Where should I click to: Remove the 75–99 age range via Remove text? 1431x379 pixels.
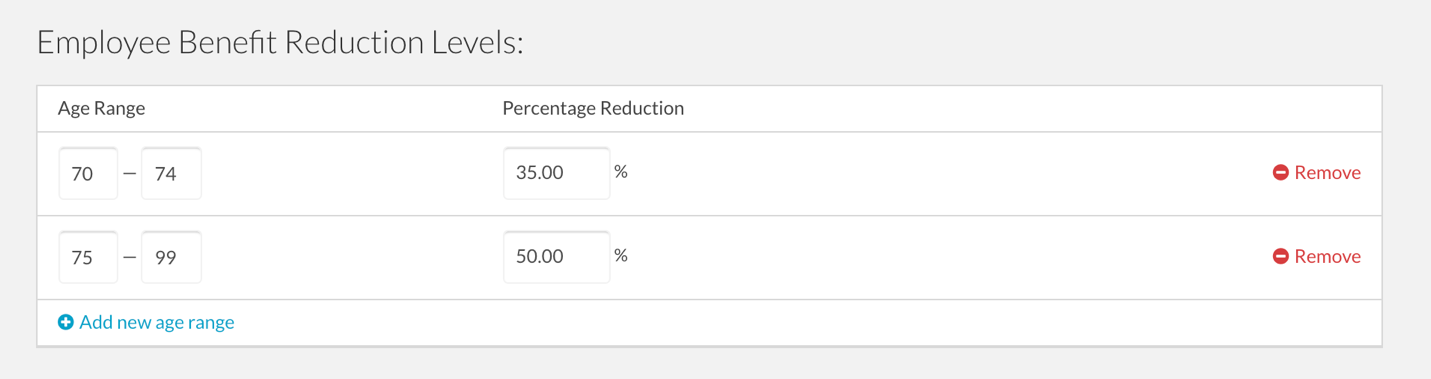pyautogui.click(x=1327, y=257)
